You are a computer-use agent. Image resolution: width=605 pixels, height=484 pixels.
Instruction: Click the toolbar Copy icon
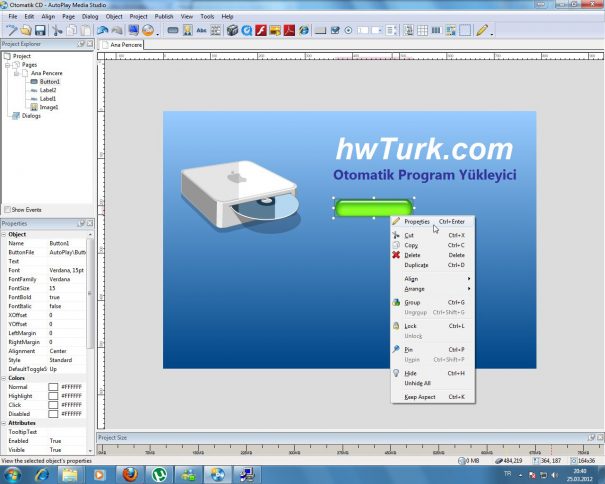click(72, 30)
